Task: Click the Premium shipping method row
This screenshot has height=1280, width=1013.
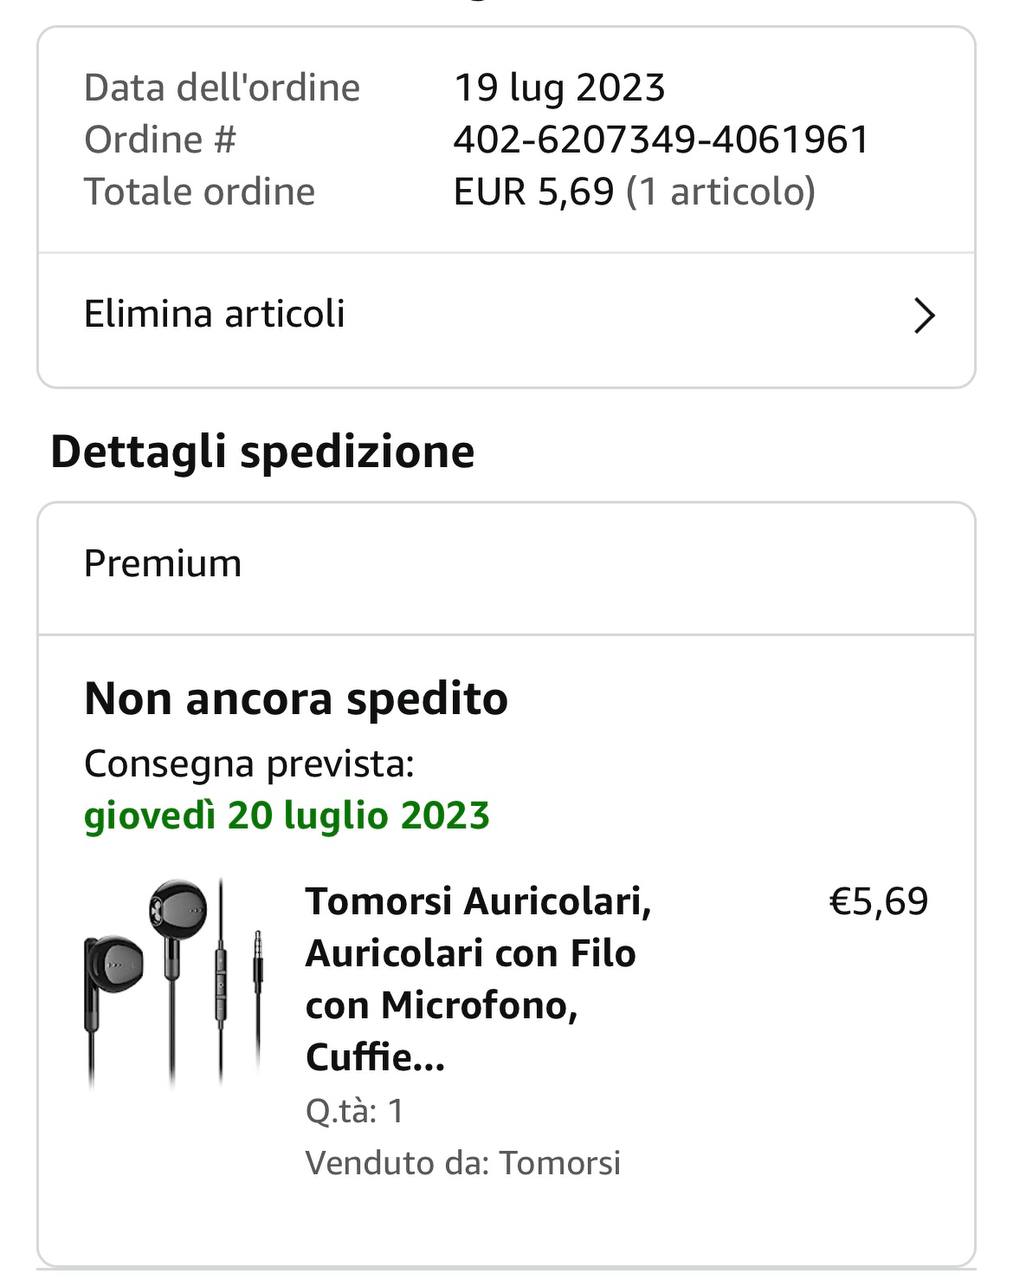Action: (x=163, y=564)
